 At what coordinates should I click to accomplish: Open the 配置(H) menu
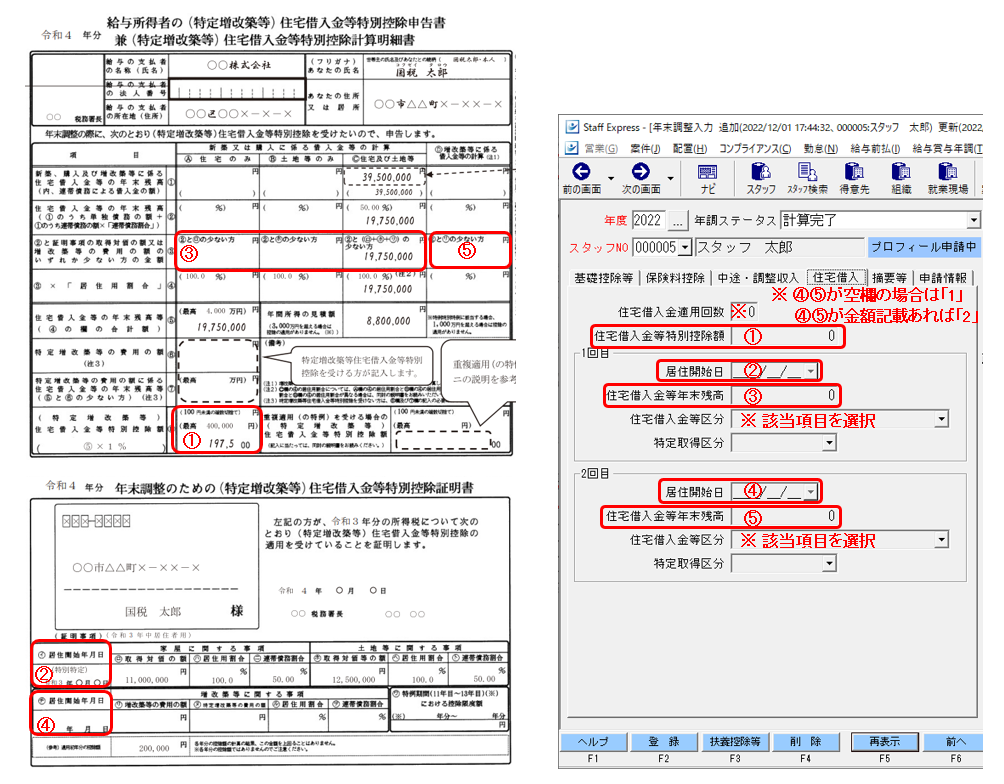(690, 149)
